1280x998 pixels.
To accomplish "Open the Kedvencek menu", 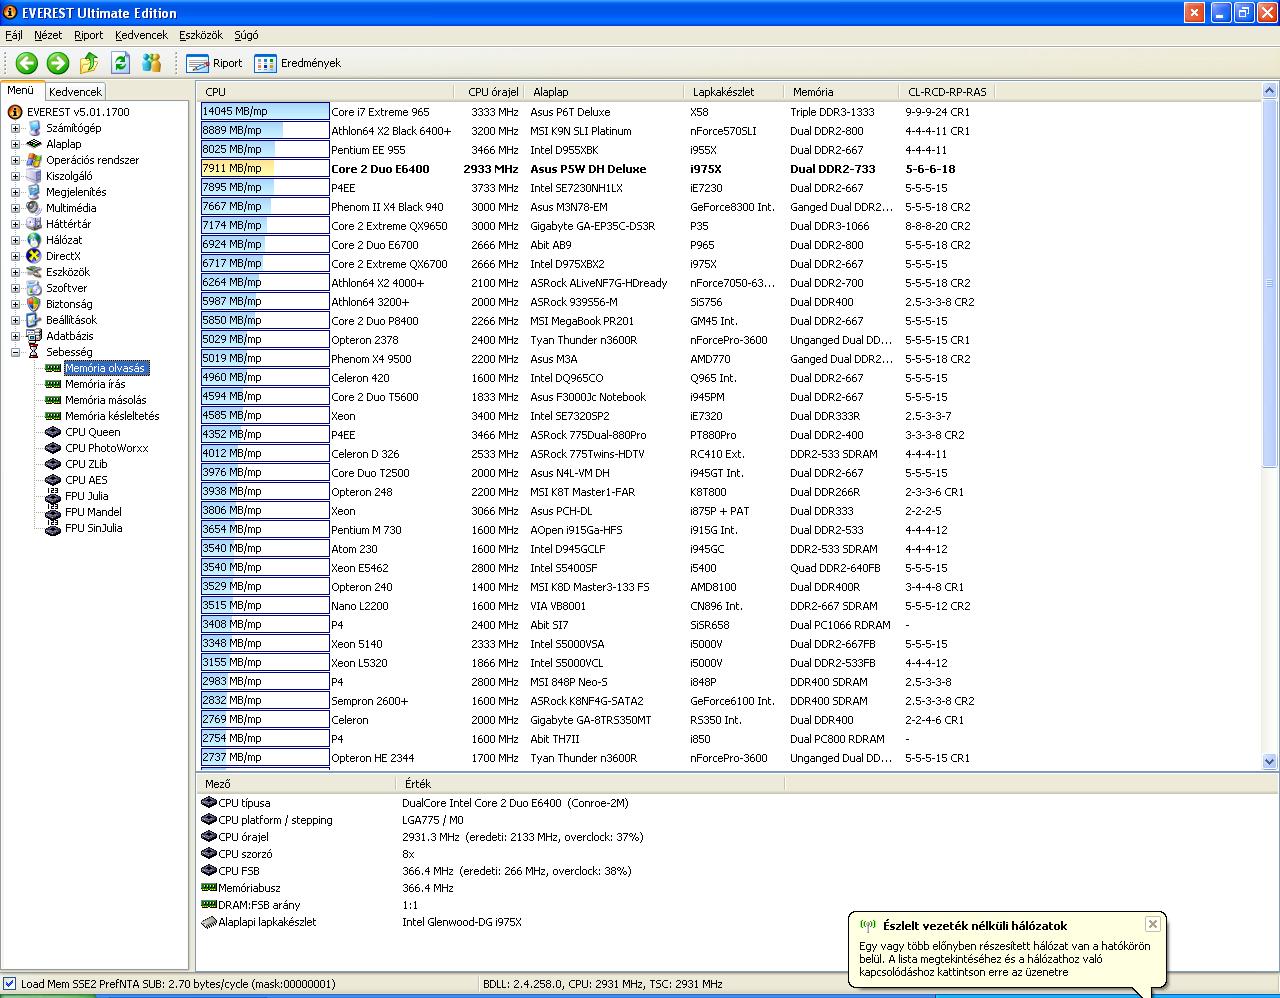I will [x=141, y=35].
